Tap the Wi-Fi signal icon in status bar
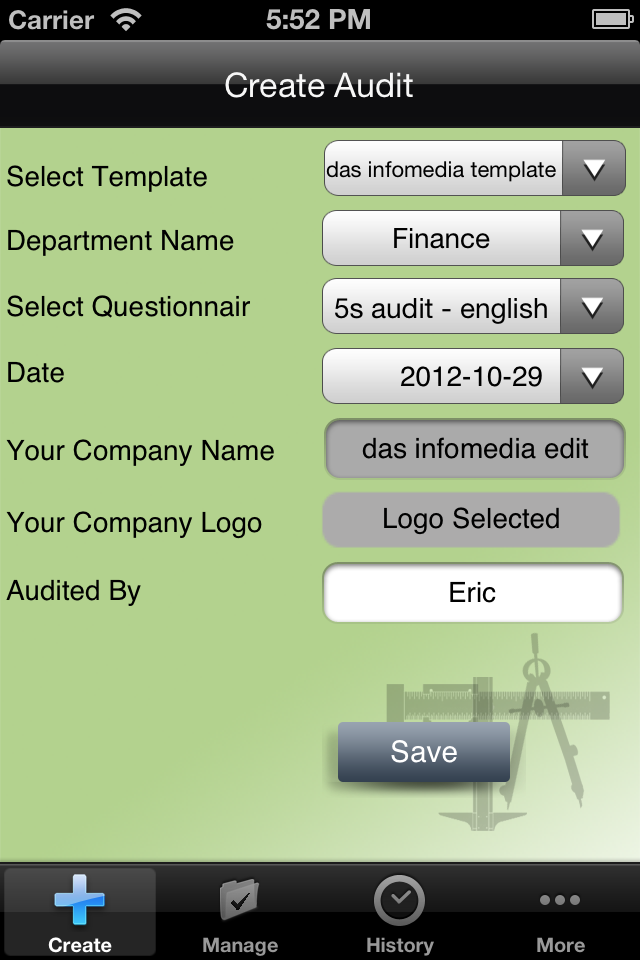Viewport: 640px width, 960px height. coord(126,19)
